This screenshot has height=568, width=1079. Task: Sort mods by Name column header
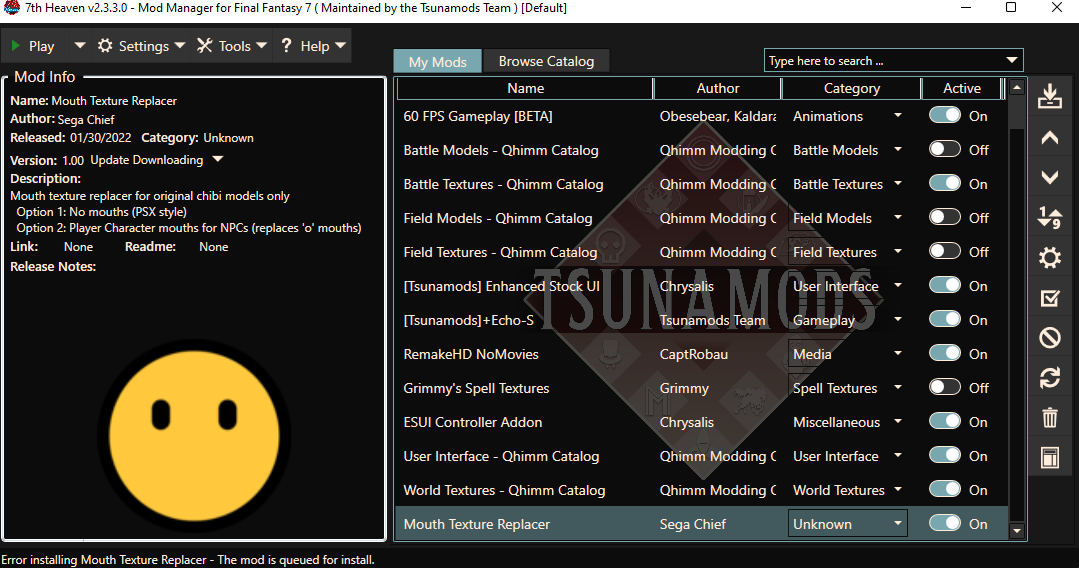click(x=525, y=88)
